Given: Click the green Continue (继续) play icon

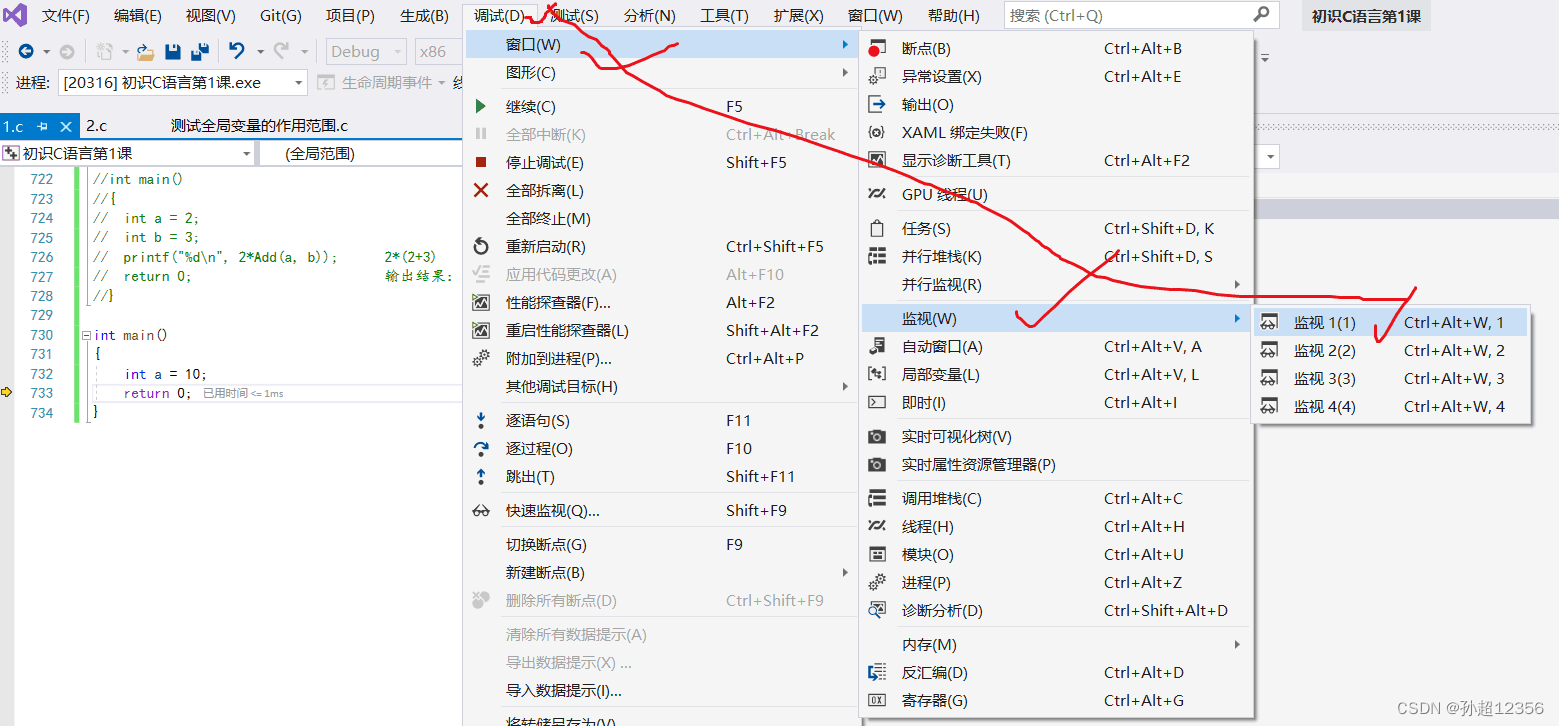Looking at the screenshot, I should click(481, 106).
